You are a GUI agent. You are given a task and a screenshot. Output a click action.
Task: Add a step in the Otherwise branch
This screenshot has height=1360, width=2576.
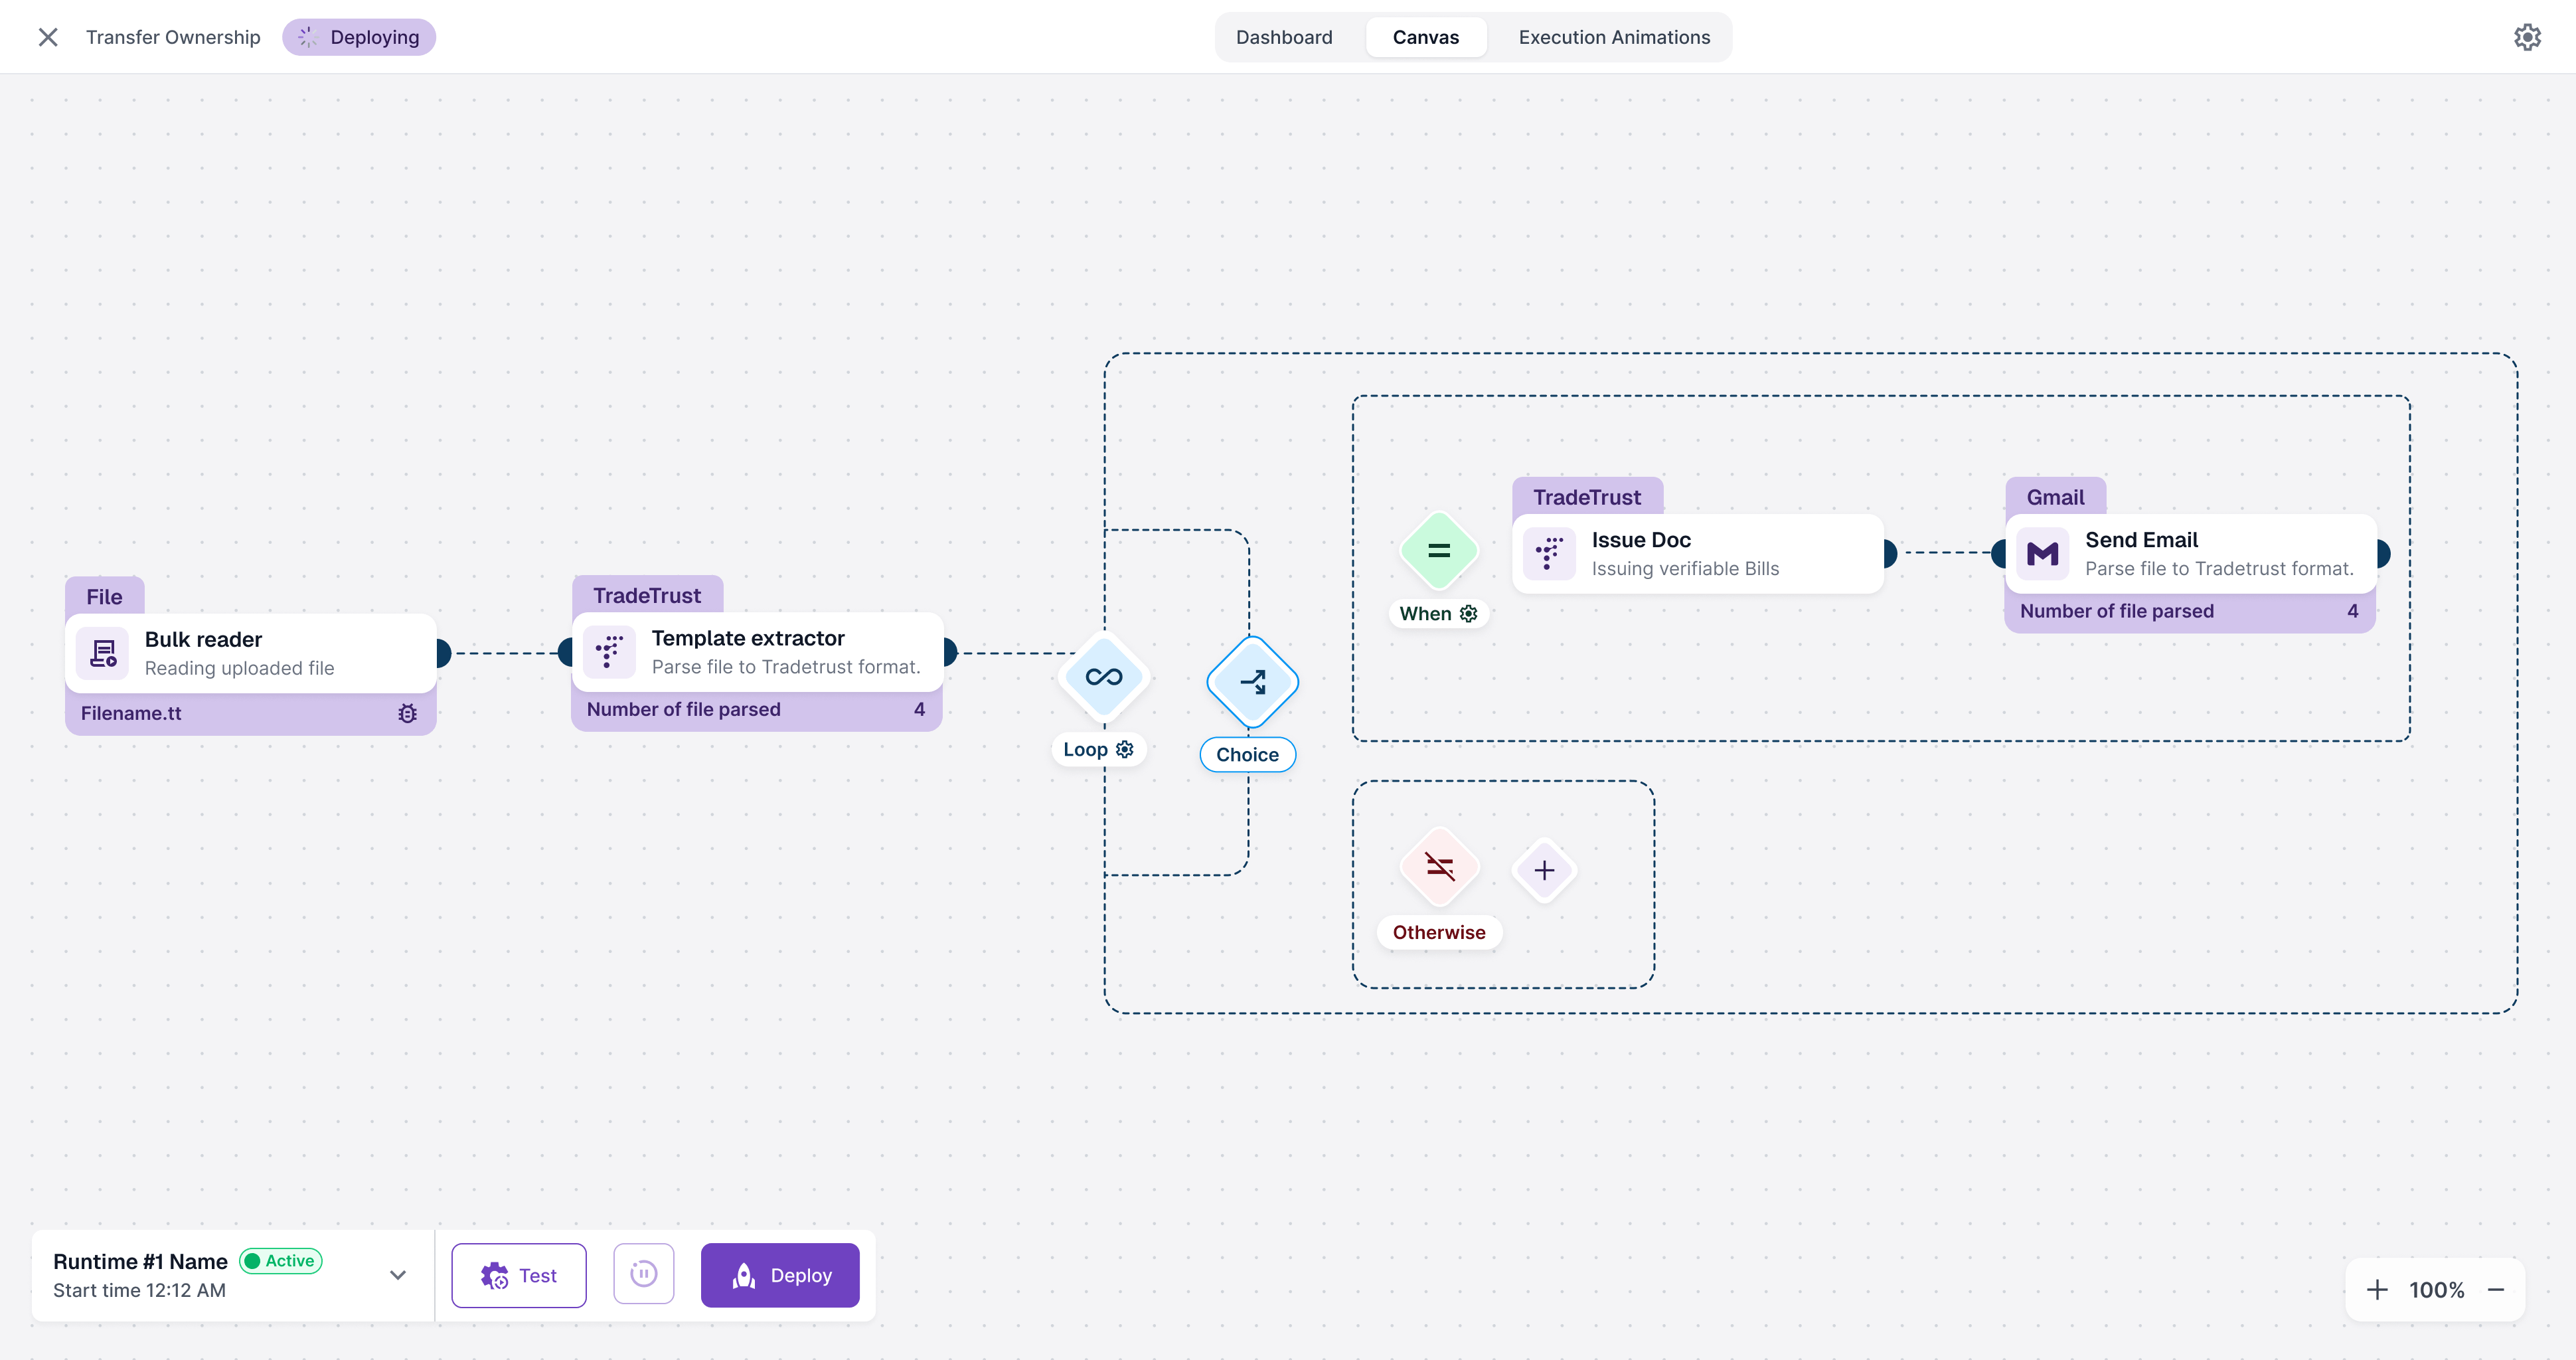click(1544, 870)
